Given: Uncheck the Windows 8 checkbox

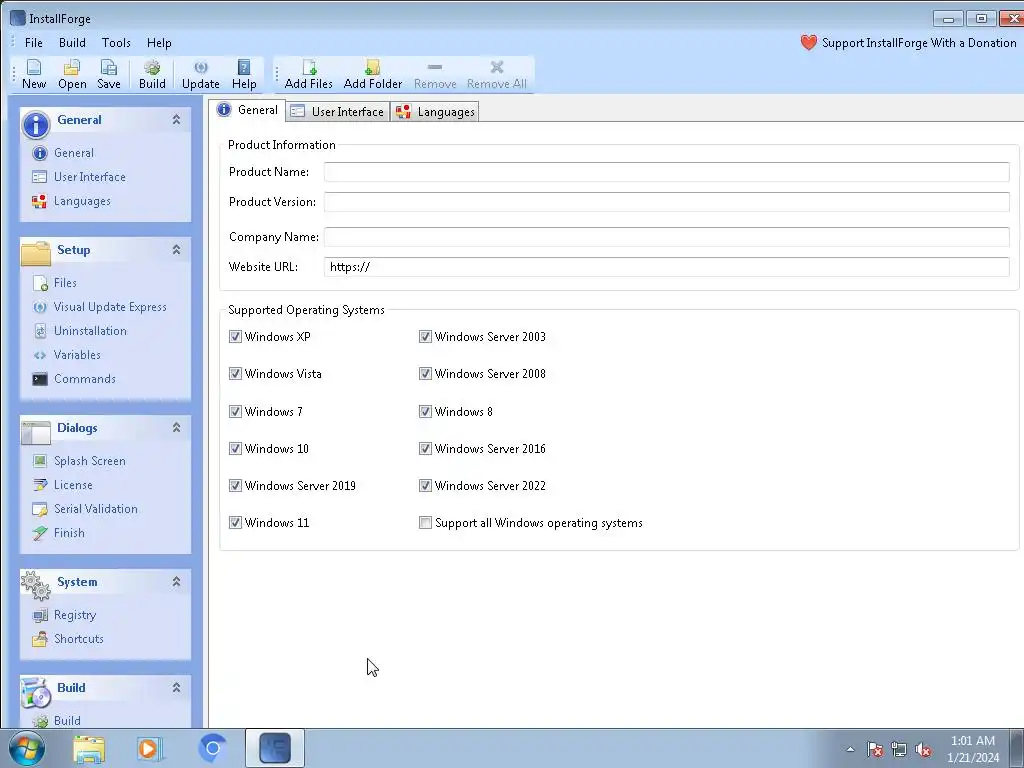Looking at the screenshot, I should (x=425, y=411).
